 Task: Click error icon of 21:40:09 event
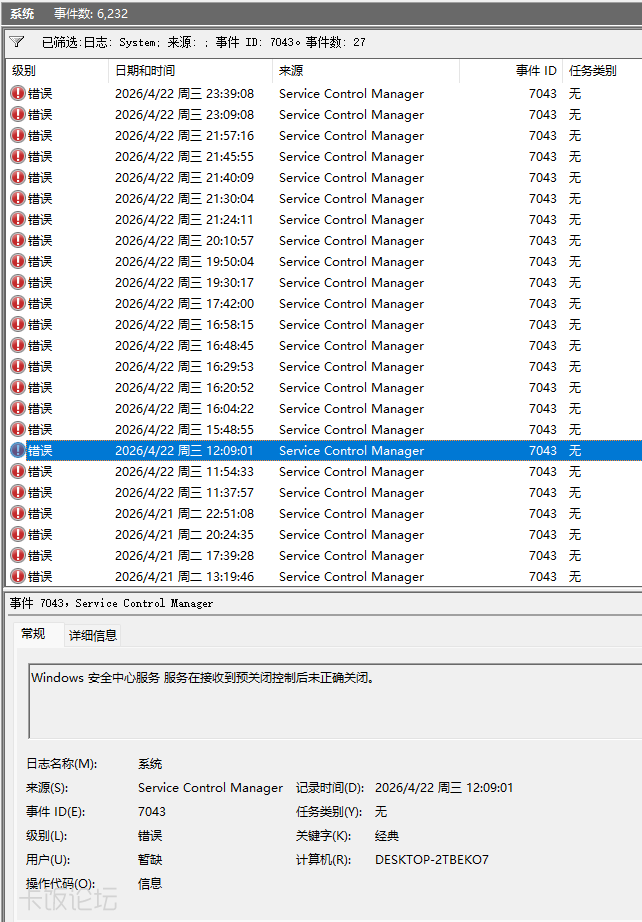point(18,177)
